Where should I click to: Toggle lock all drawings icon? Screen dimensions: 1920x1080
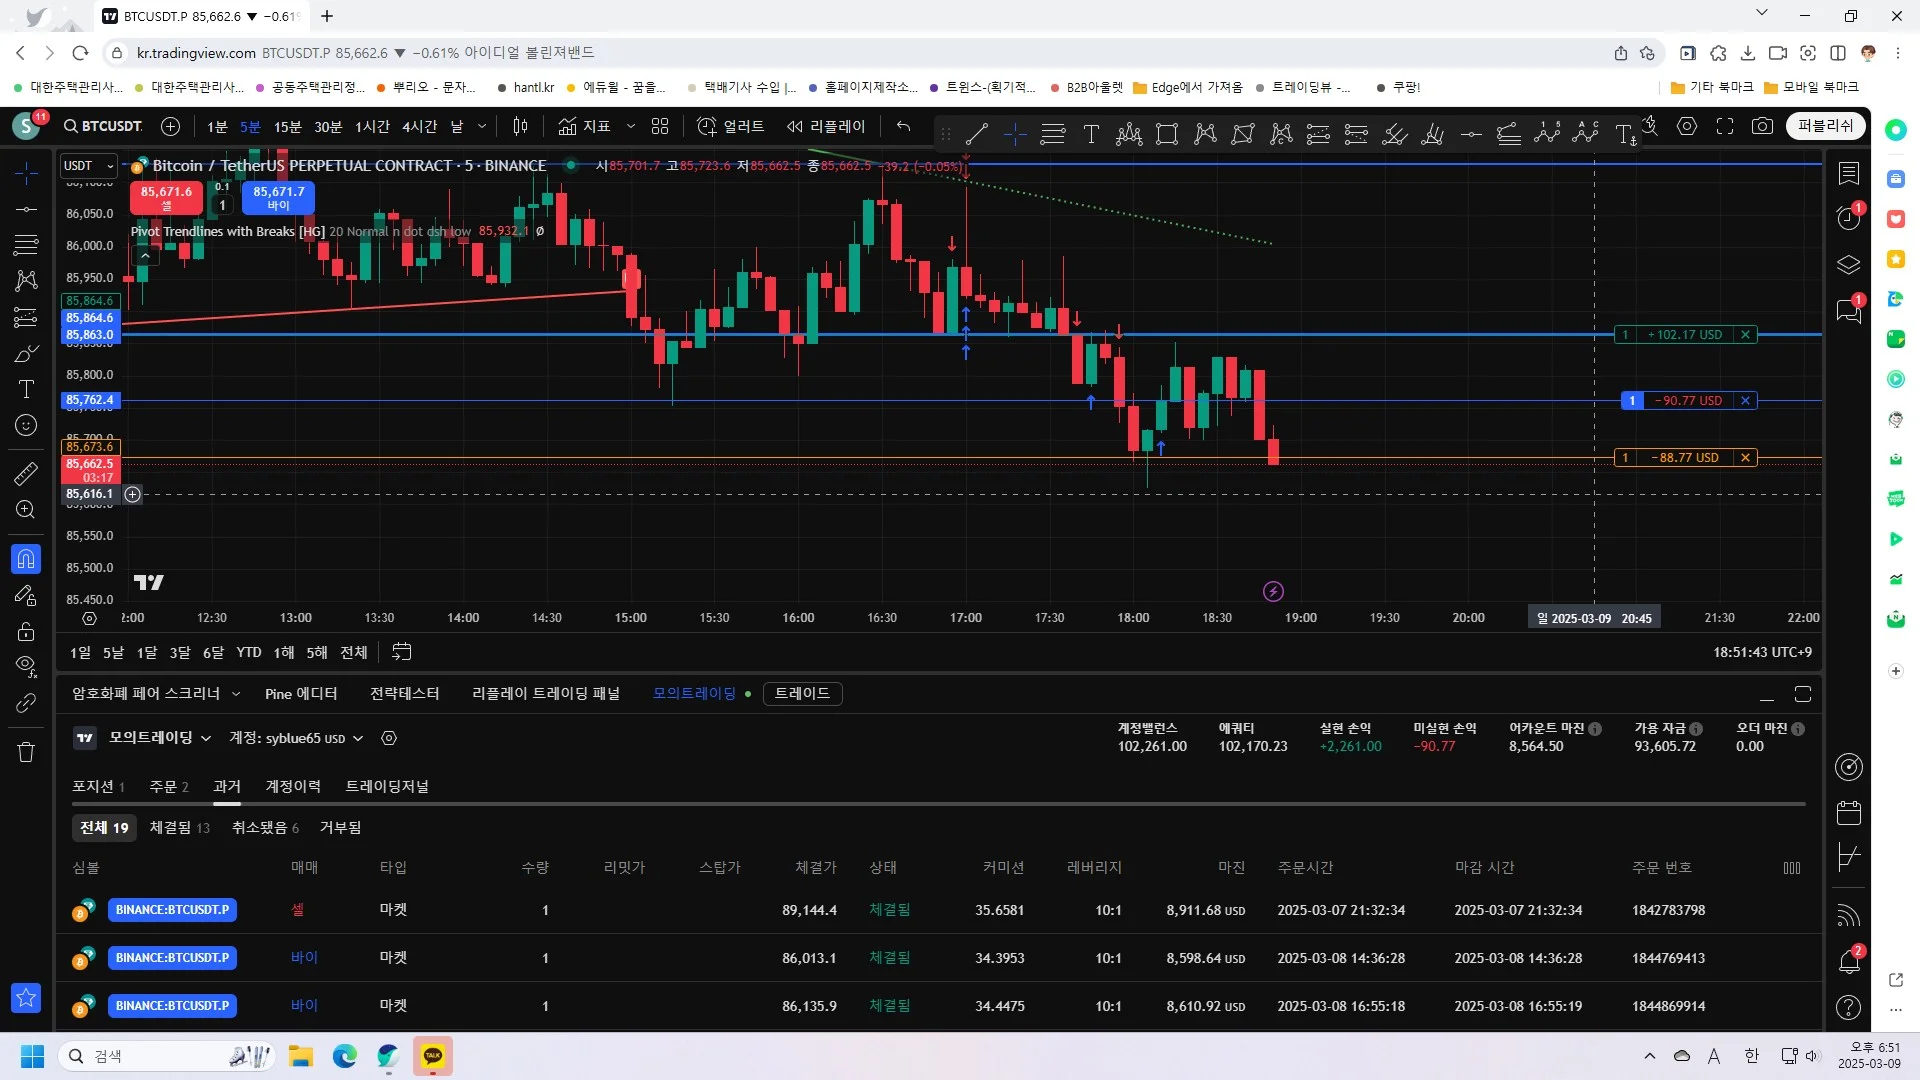point(26,631)
